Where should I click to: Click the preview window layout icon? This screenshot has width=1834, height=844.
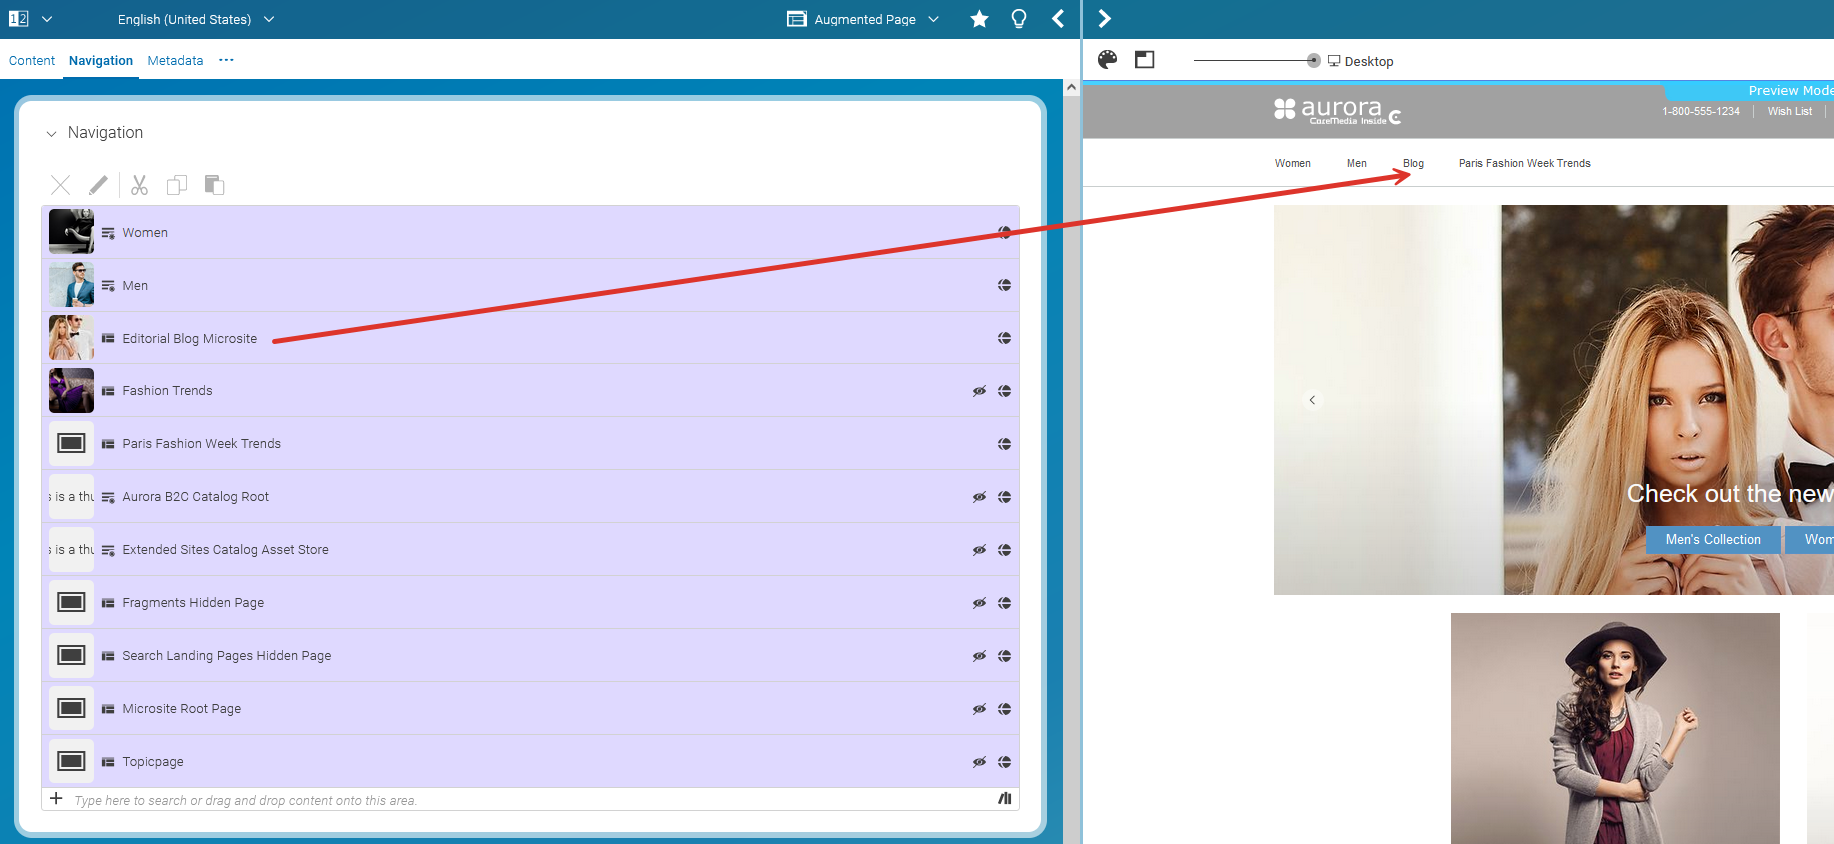click(x=1144, y=60)
